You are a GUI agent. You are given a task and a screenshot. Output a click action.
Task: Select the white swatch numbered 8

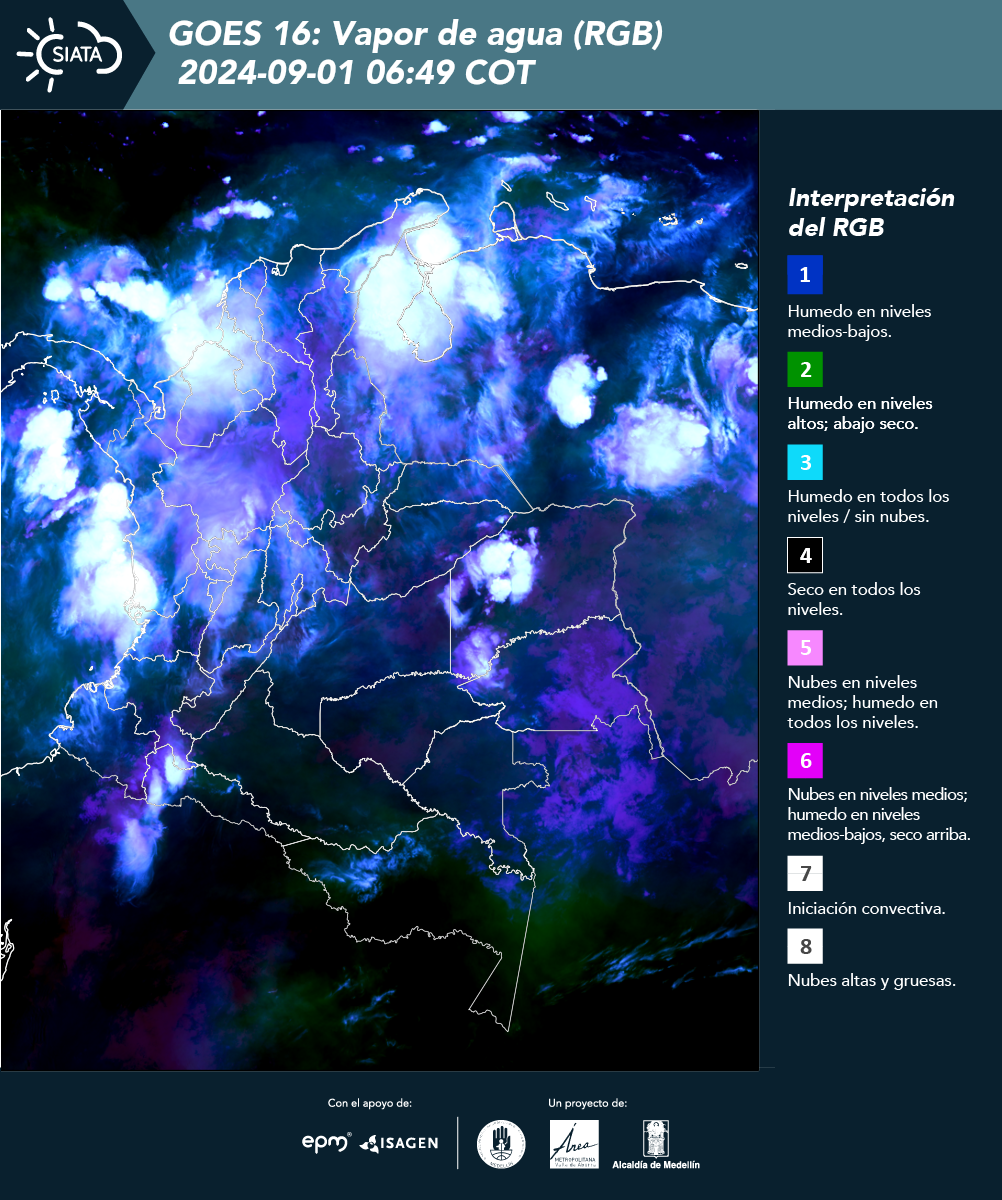pos(805,946)
